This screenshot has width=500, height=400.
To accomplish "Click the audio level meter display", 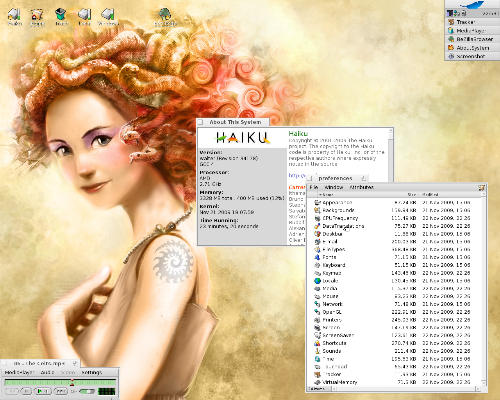I will [x=107, y=391].
